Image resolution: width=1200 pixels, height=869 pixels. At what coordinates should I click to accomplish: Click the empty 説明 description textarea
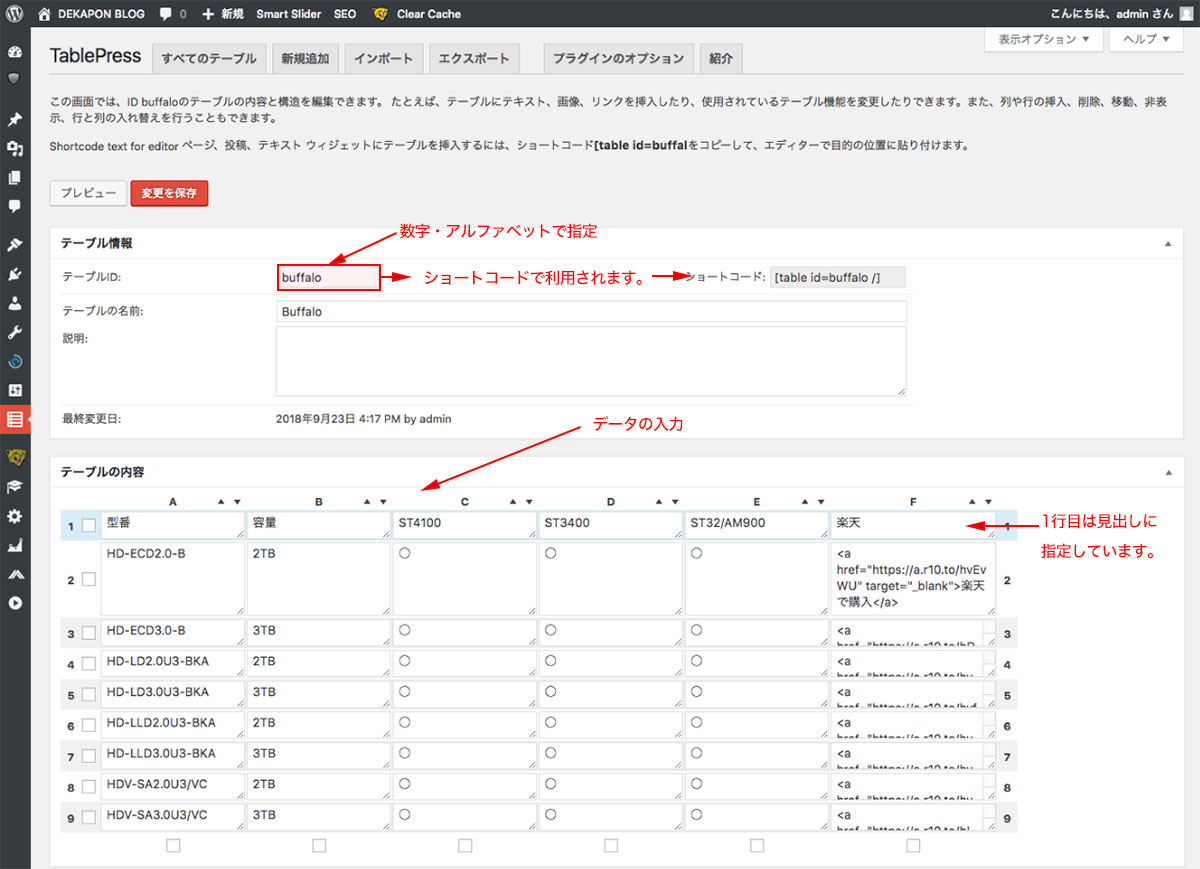pyautogui.click(x=591, y=361)
